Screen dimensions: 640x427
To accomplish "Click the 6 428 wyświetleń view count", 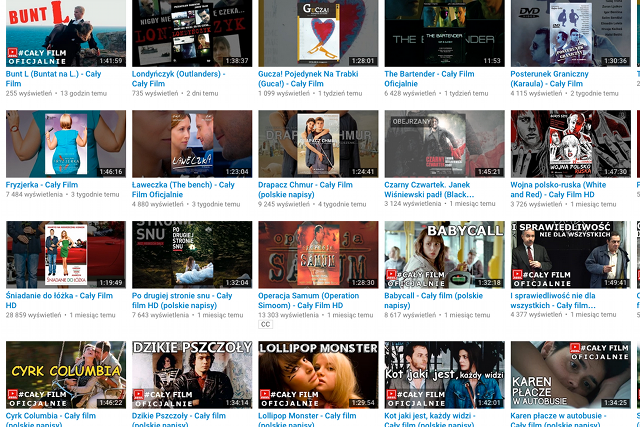I will click(x=410, y=93).
